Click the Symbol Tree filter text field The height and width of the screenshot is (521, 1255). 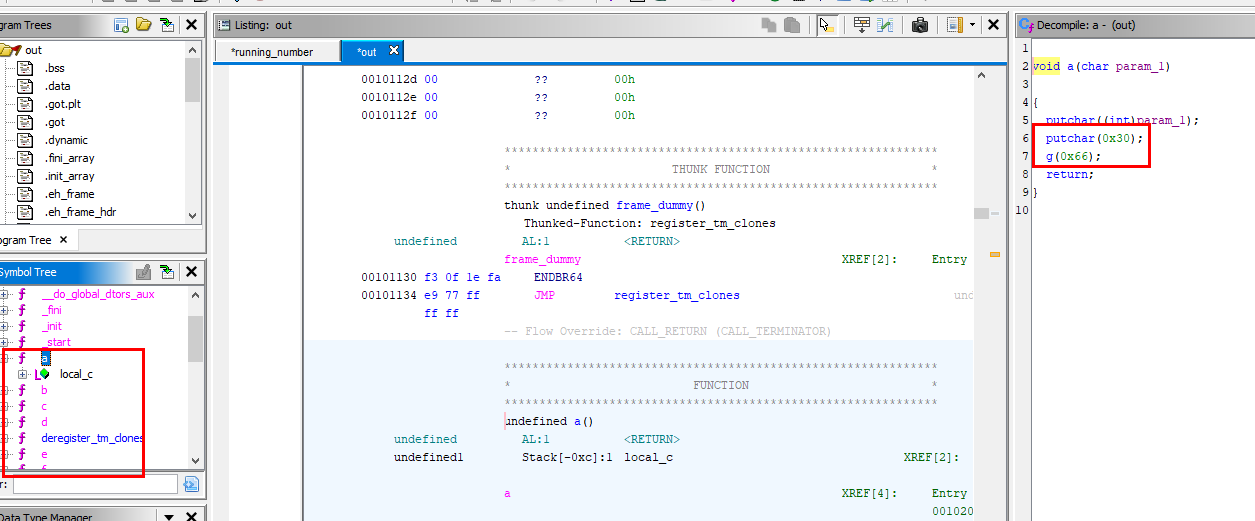pos(93,484)
